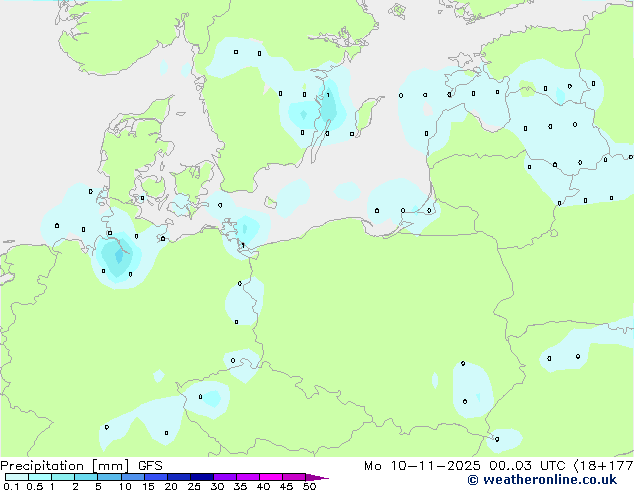Click the '[mm]' unit label

click(x=110, y=466)
